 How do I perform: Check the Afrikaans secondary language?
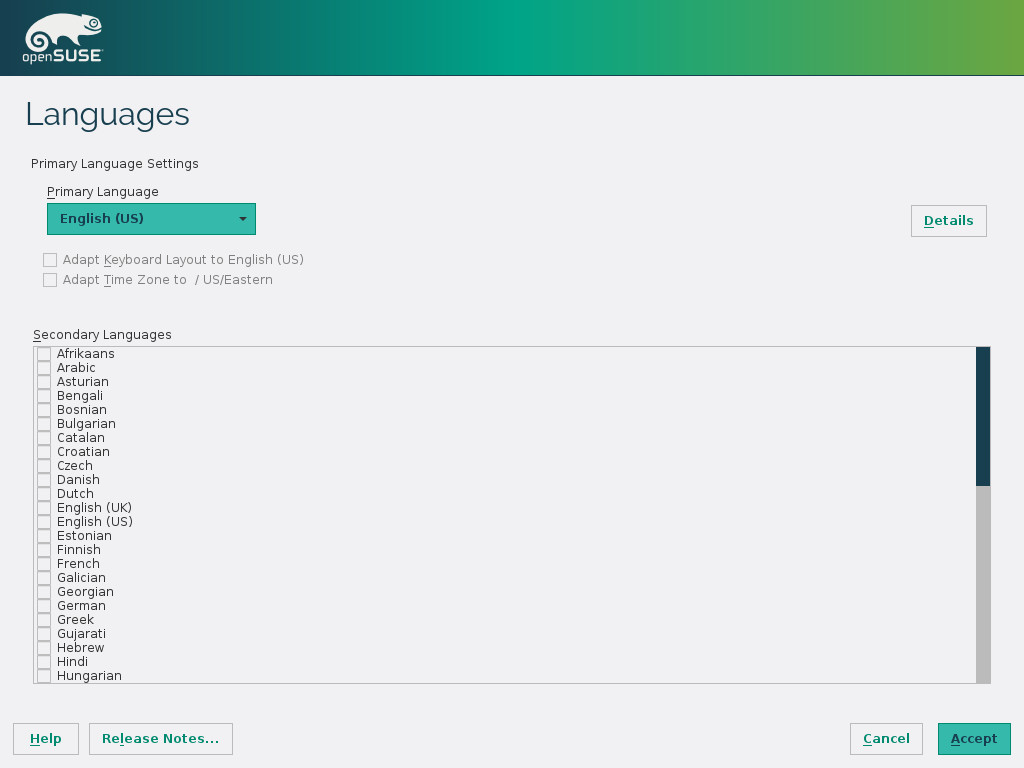tap(44, 354)
